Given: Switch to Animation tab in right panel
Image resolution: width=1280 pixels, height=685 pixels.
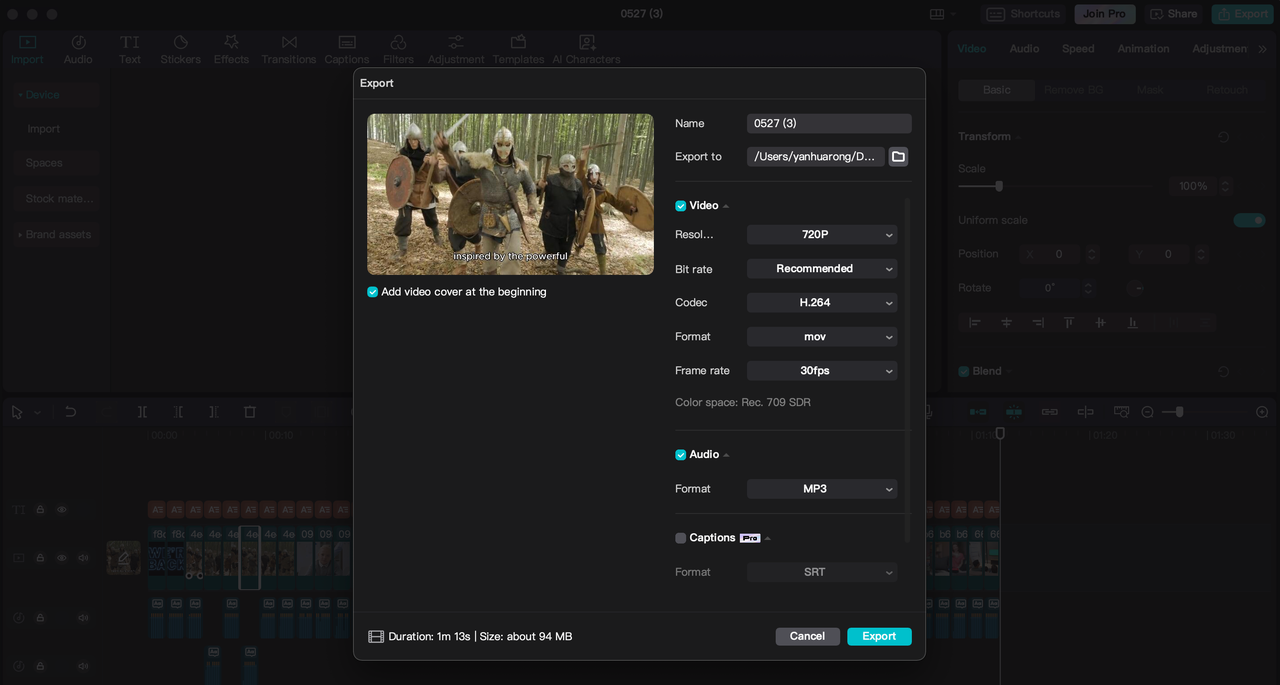Looking at the screenshot, I should 1143,48.
